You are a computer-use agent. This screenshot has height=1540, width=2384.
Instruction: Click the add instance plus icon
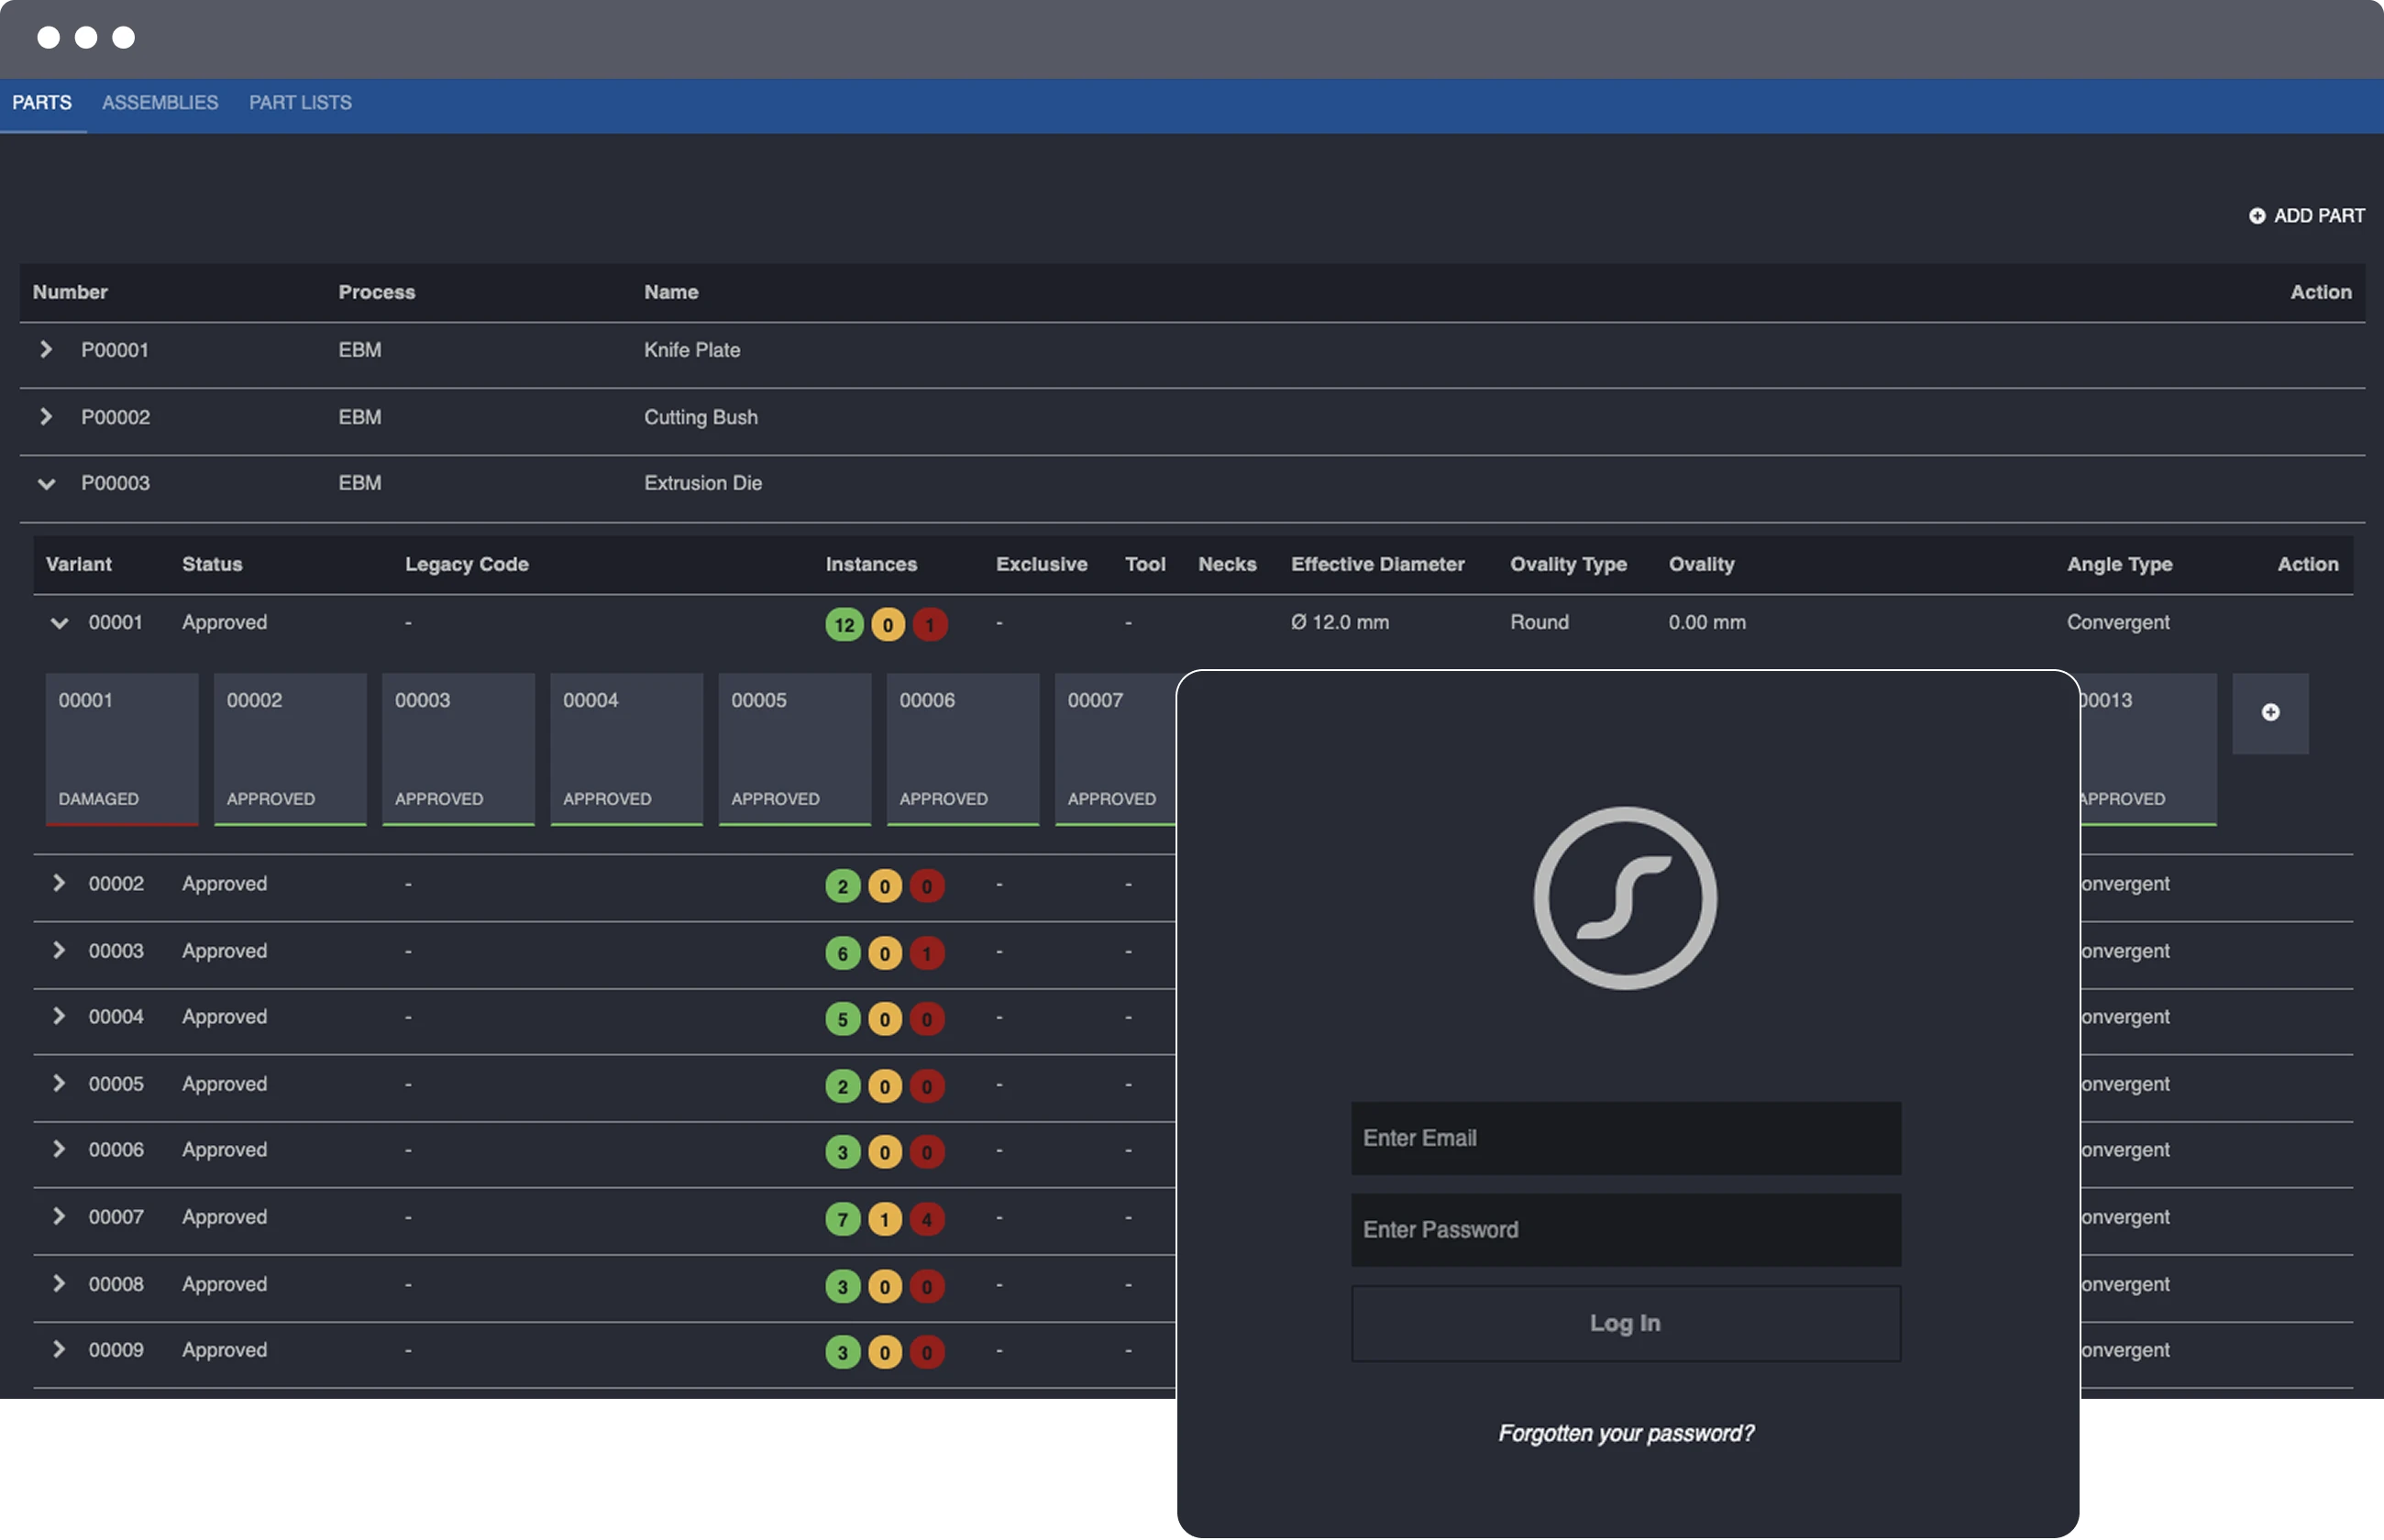(2270, 712)
